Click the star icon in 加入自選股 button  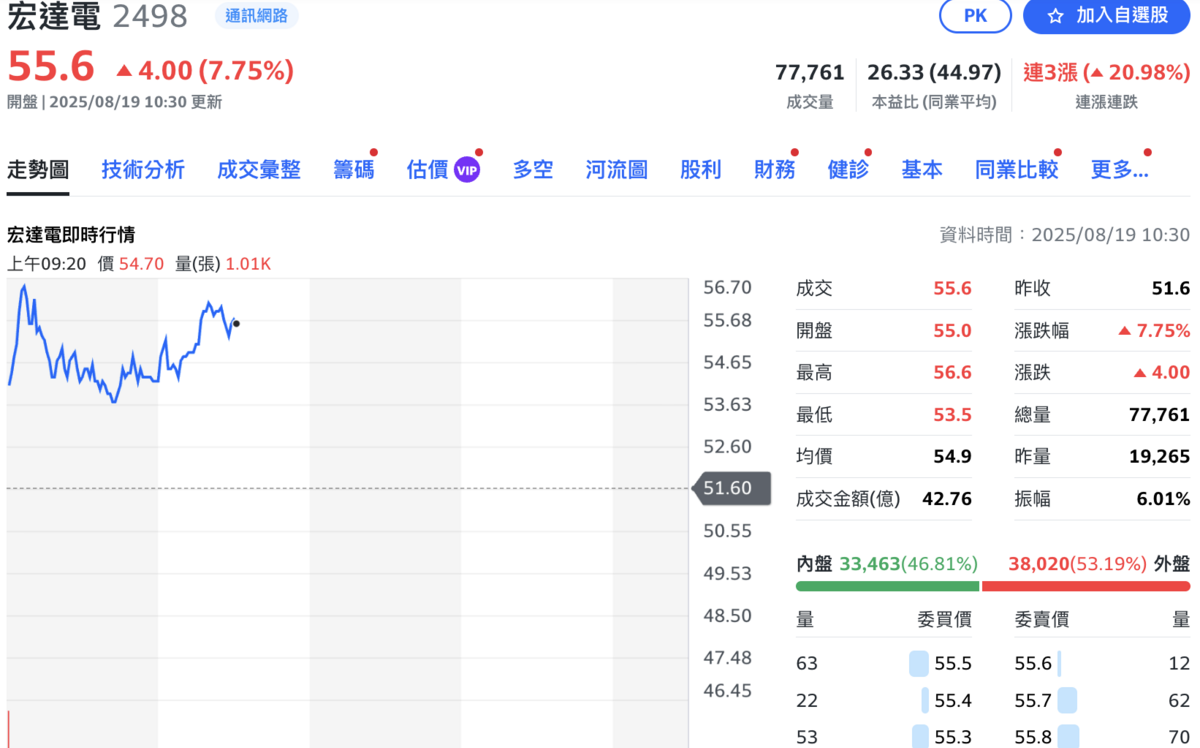tap(1056, 16)
